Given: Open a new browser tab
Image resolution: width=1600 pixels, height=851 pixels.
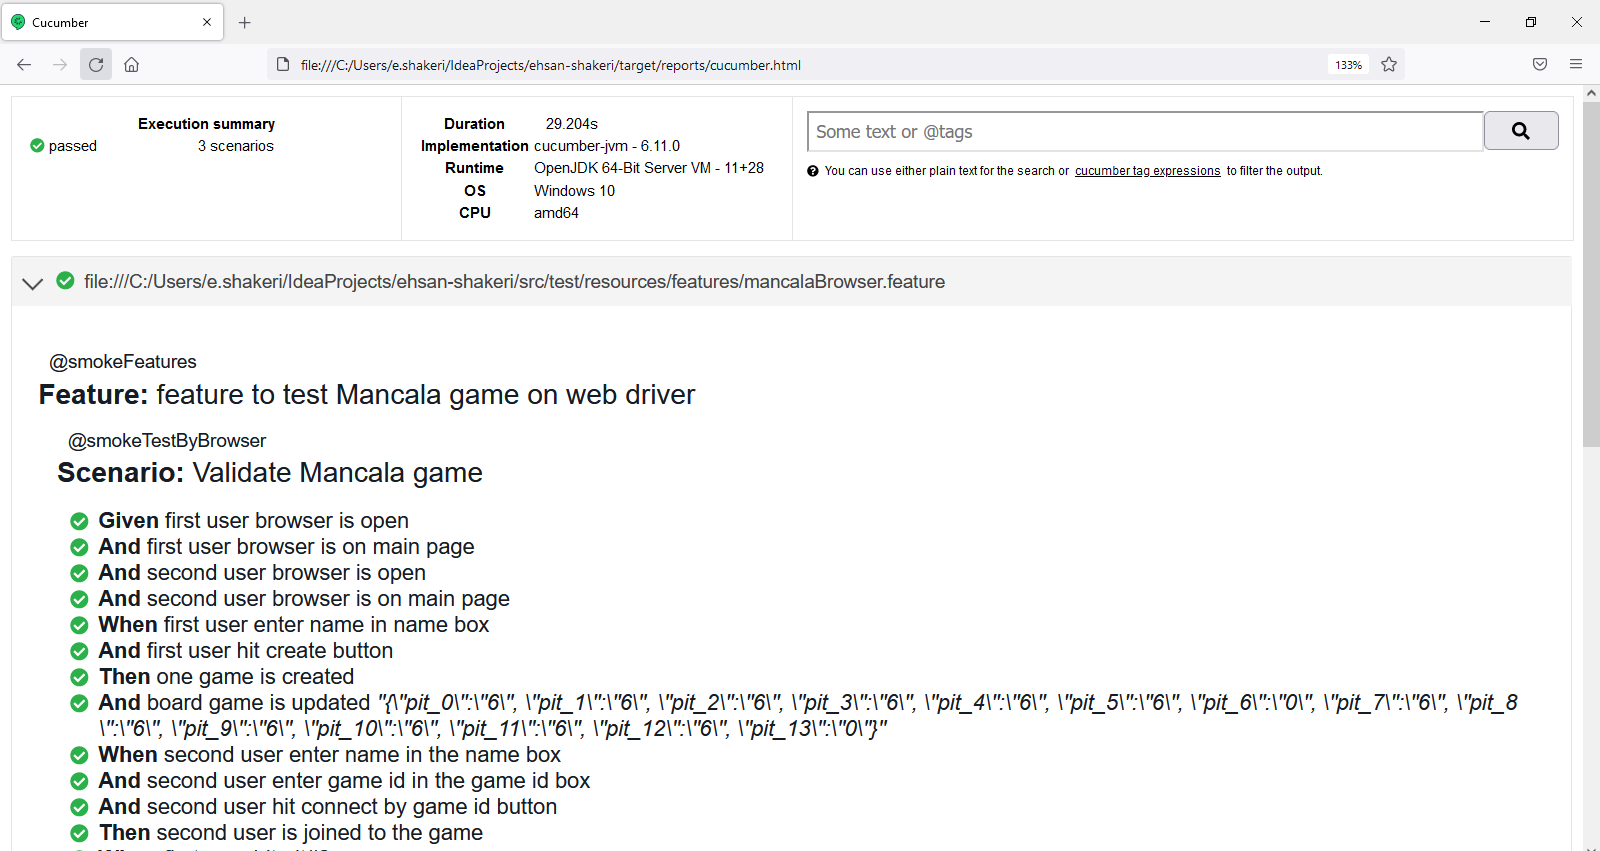Looking at the screenshot, I should click(245, 22).
